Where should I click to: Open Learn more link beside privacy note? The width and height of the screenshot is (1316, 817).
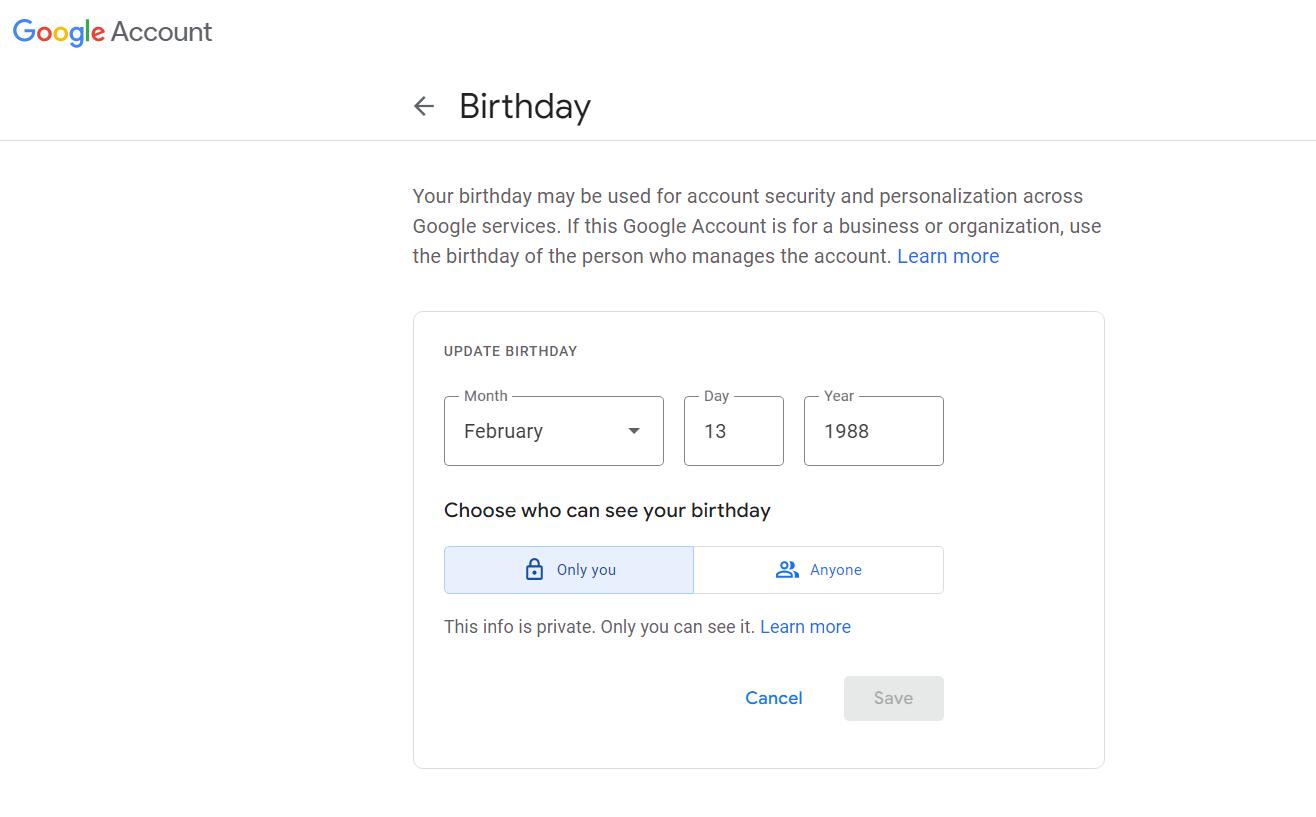805,627
